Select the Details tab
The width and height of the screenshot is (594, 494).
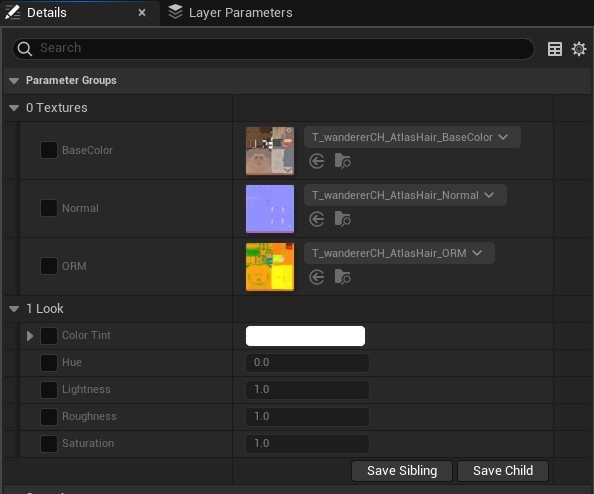coord(76,13)
